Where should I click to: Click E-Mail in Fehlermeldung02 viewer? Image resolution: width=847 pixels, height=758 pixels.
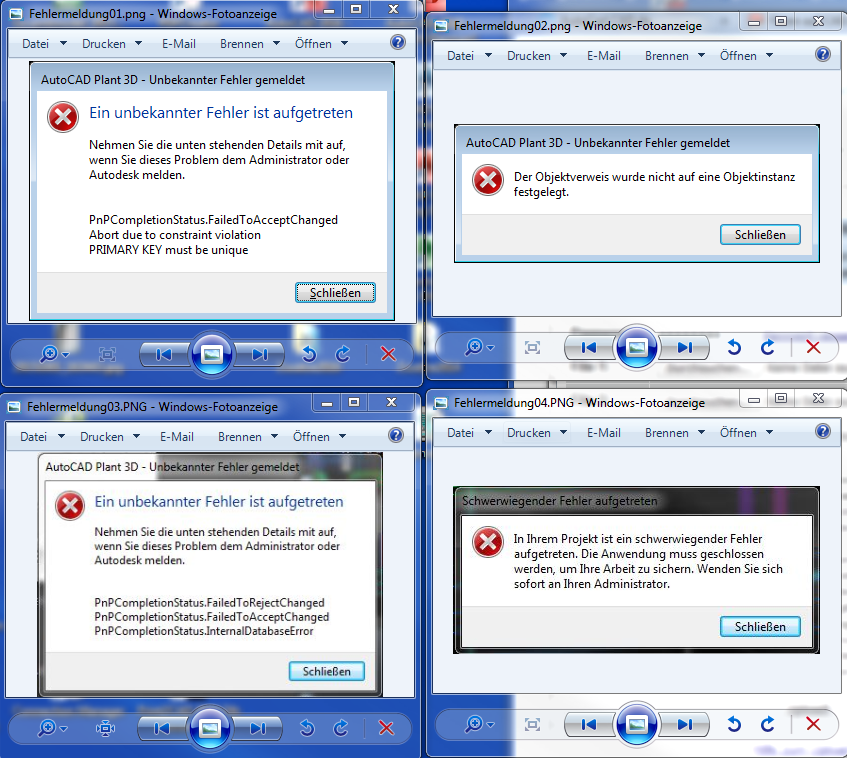(604, 56)
